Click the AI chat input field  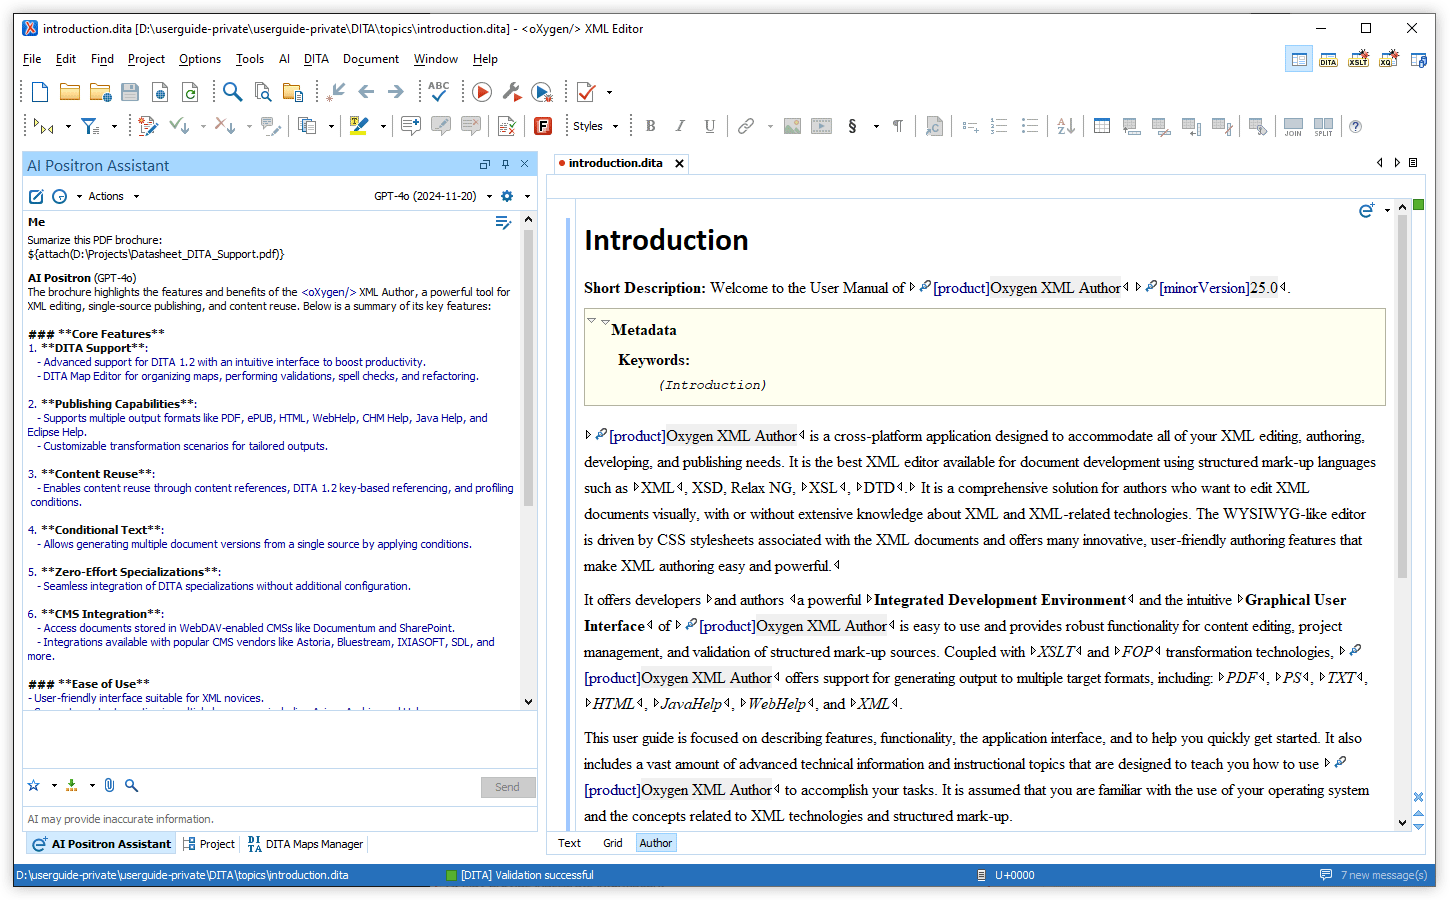(280, 739)
